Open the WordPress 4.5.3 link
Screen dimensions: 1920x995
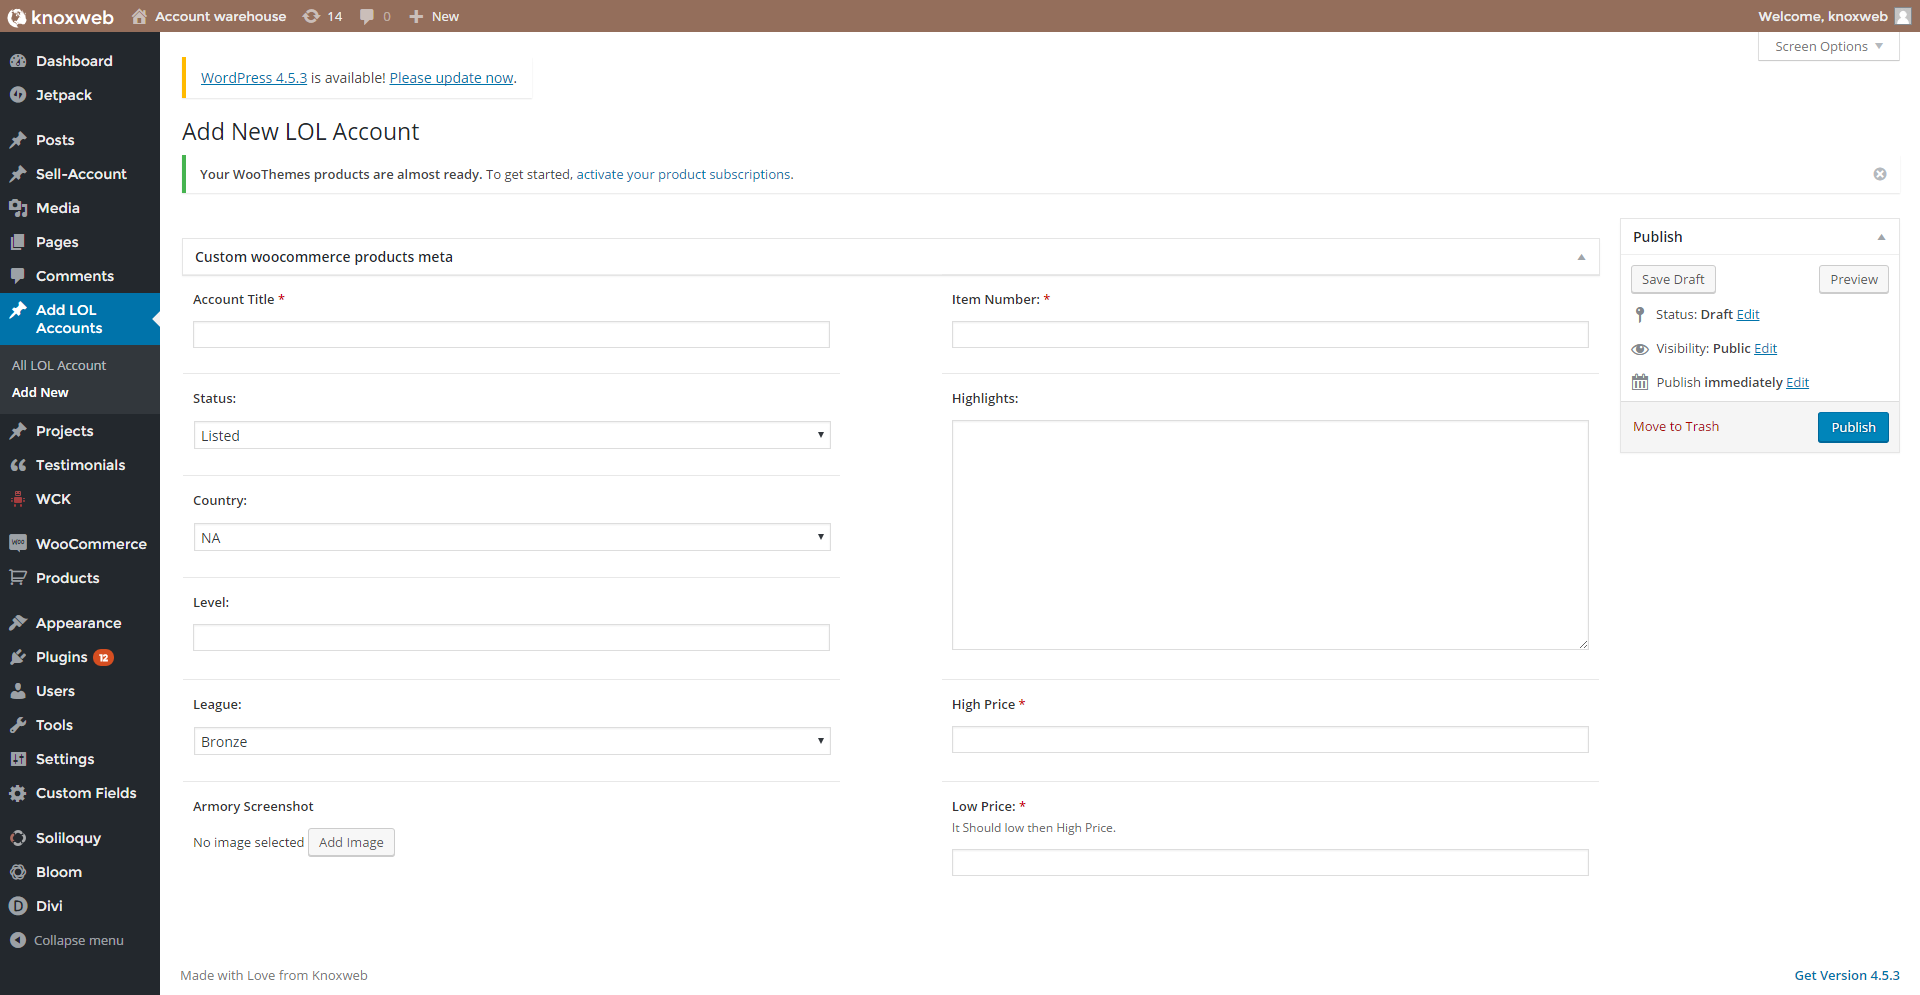(x=254, y=77)
